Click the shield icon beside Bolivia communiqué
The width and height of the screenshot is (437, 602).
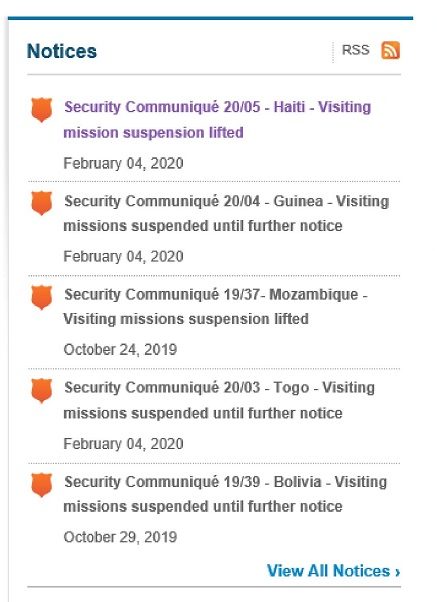41,485
